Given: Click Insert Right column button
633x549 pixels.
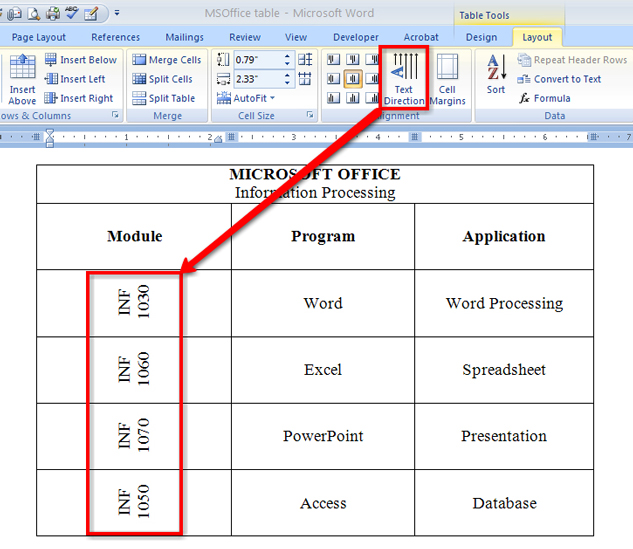Looking at the screenshot, I should coord(79,98).
